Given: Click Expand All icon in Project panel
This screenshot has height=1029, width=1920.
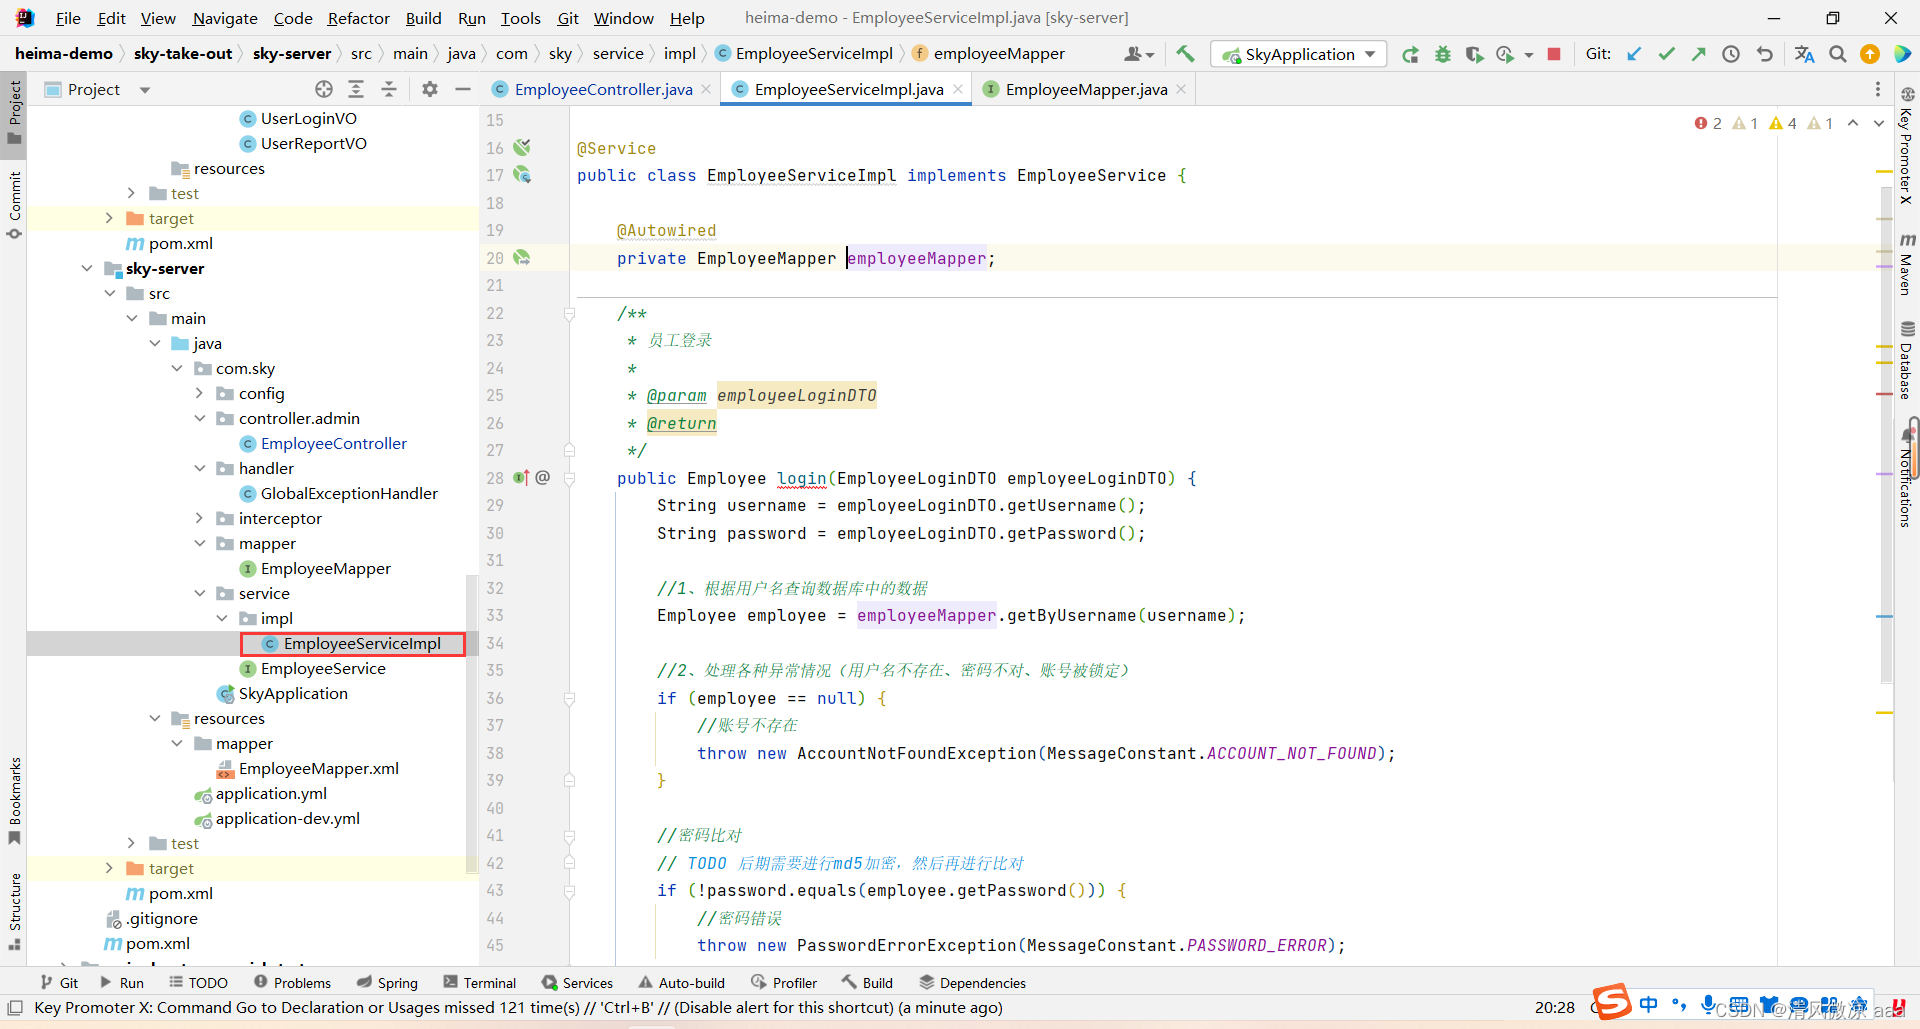Looking at the screenshot, I should (x=356, y=89).
